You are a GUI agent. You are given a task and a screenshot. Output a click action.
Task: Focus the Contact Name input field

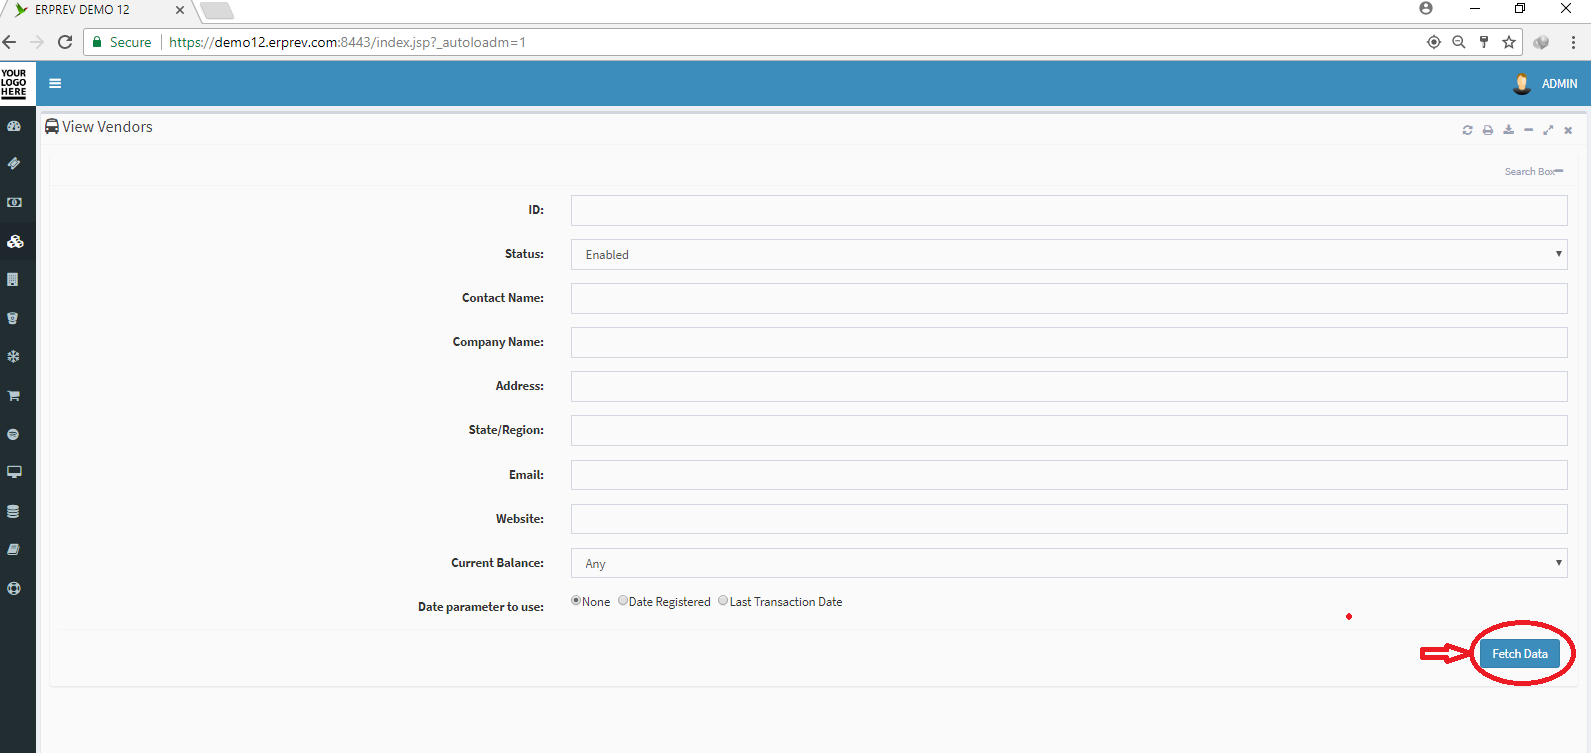(1069, 298)
